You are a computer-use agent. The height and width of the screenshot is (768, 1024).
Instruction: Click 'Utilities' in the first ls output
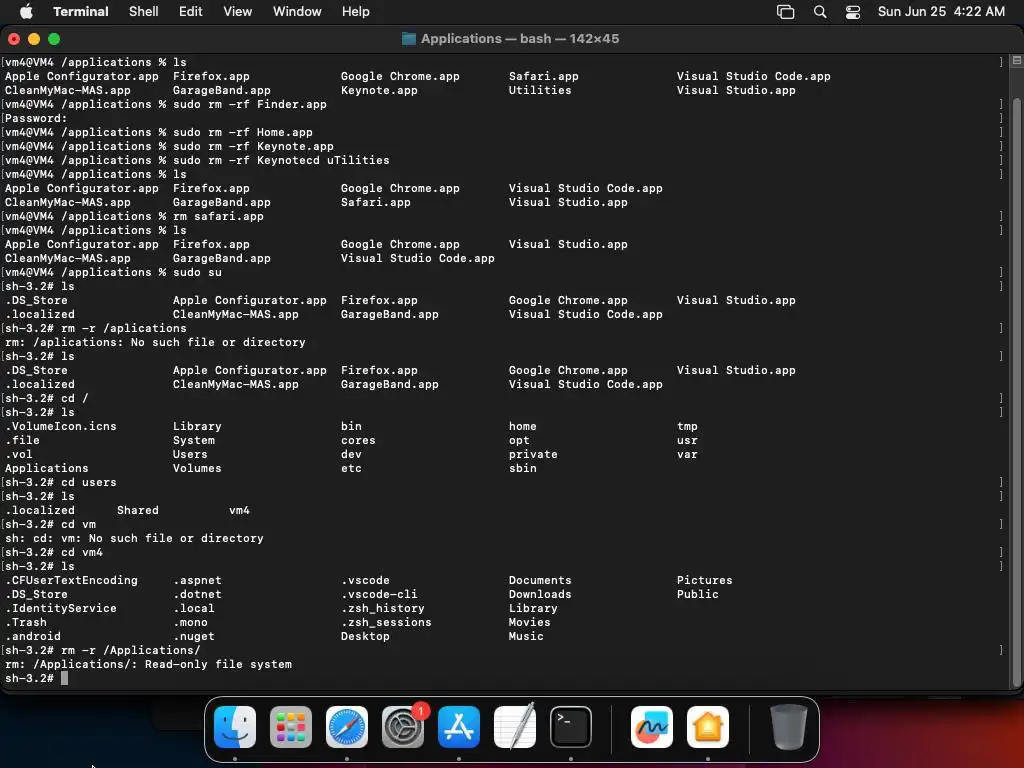pyautogui.click(x=540, y=90)
